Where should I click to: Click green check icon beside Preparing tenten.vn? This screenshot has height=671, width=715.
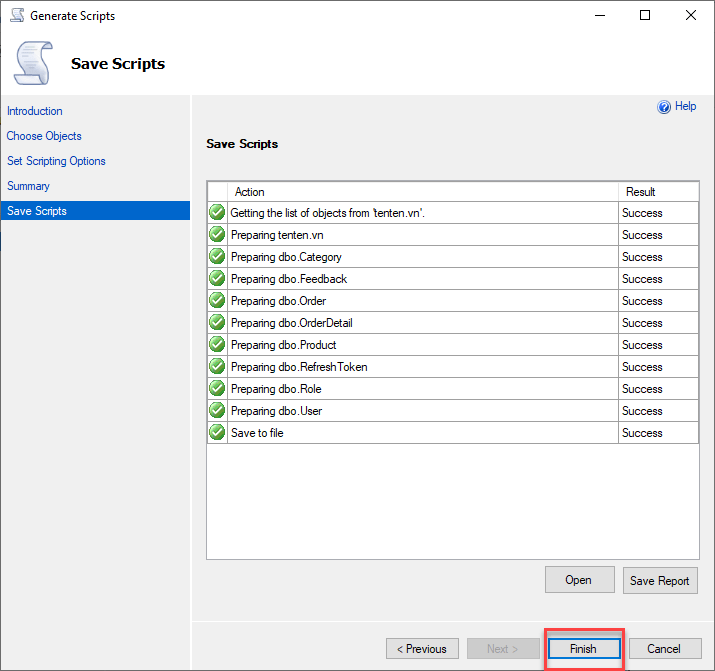point(217,234)
